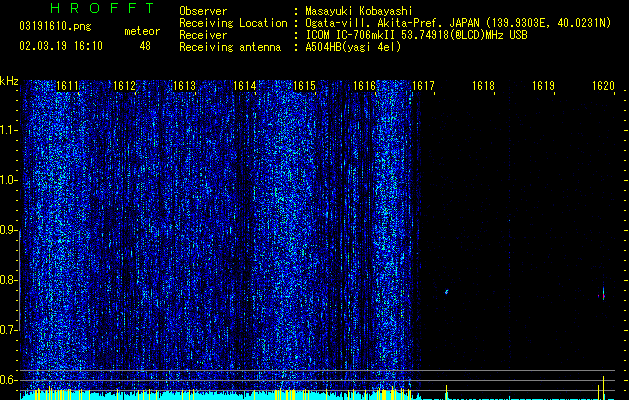Image resolution: width=629 pixels, height=400 pixels.
Task: Select the A504HB(yagi 4el) antenna text
Action: (x=353, y=47)
